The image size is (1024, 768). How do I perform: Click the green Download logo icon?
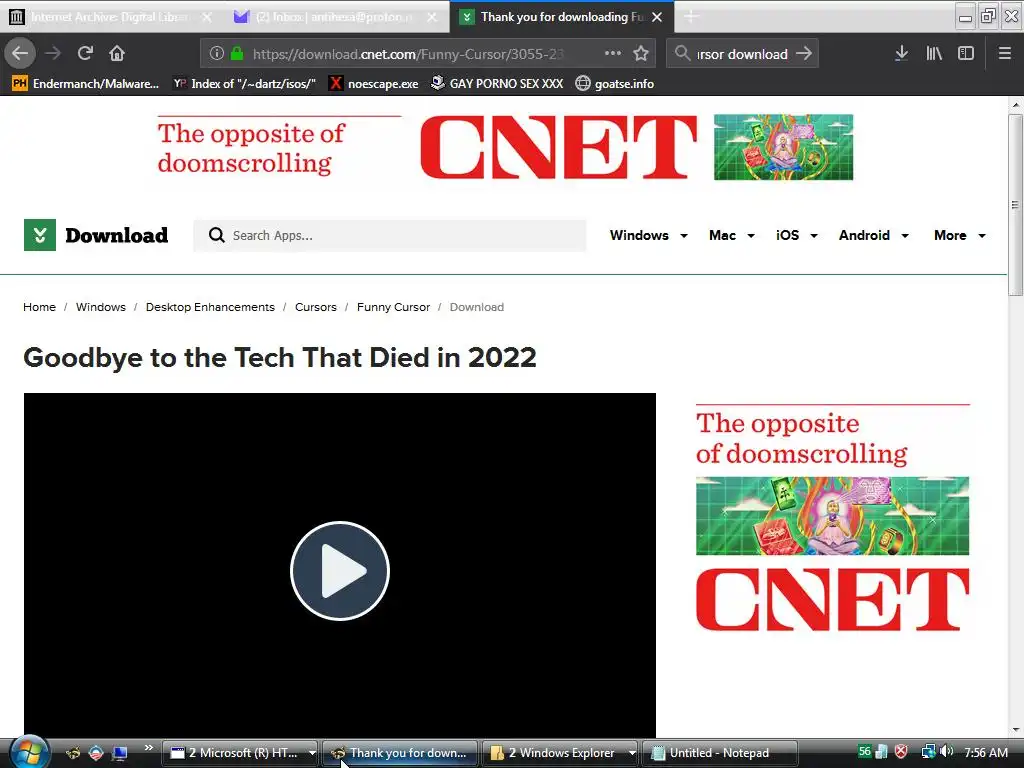pyautogui.click(x=40, y=235)
